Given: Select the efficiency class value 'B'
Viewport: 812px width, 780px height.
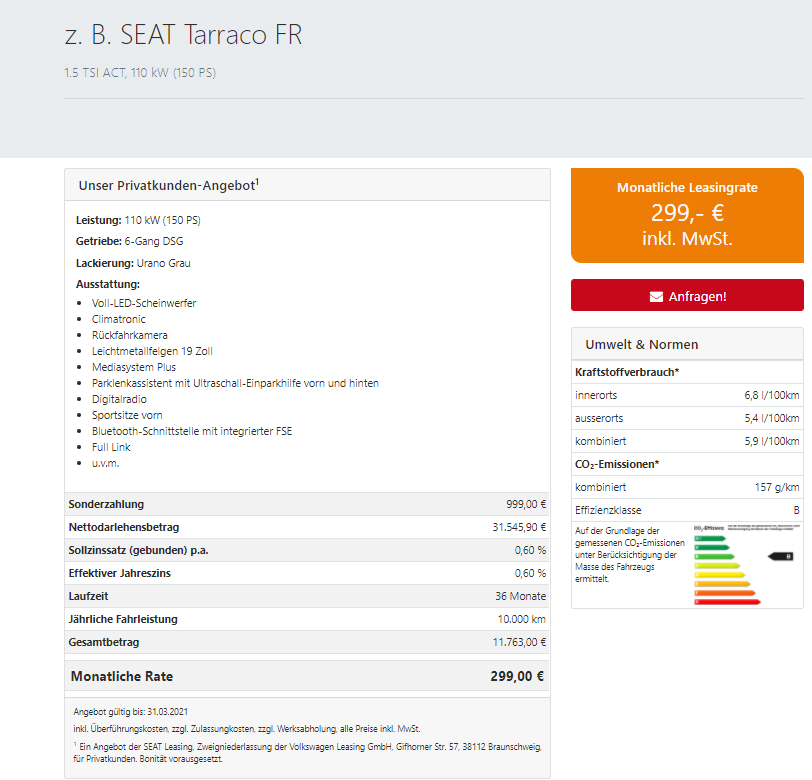Looking at the screenshot, I should (x=796, y=510).
